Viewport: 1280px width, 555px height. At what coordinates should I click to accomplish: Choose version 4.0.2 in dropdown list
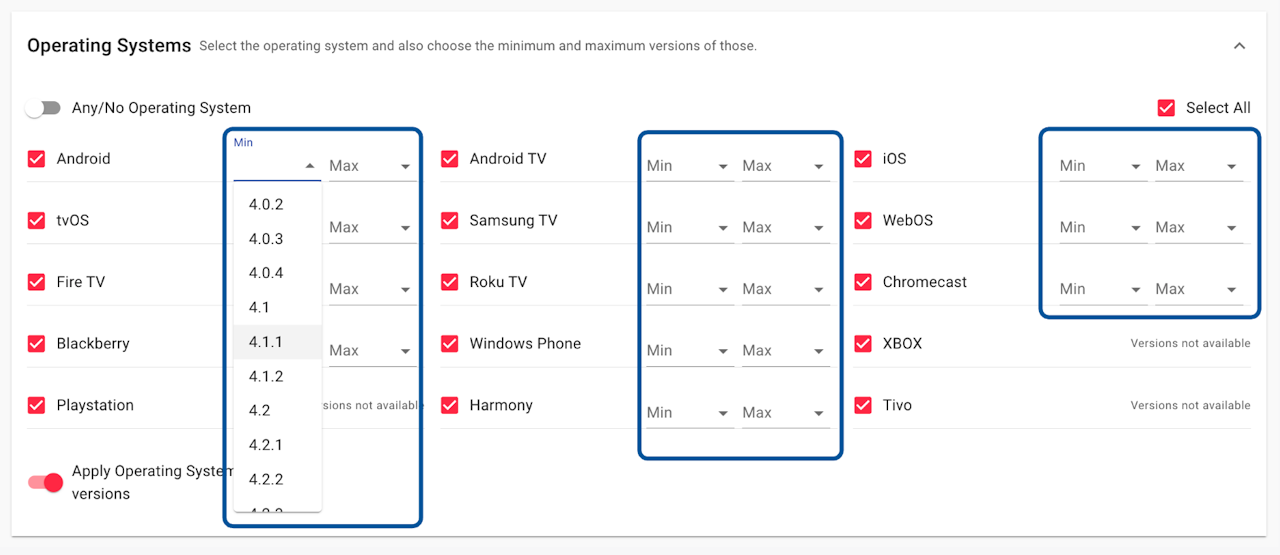[266, 205]
